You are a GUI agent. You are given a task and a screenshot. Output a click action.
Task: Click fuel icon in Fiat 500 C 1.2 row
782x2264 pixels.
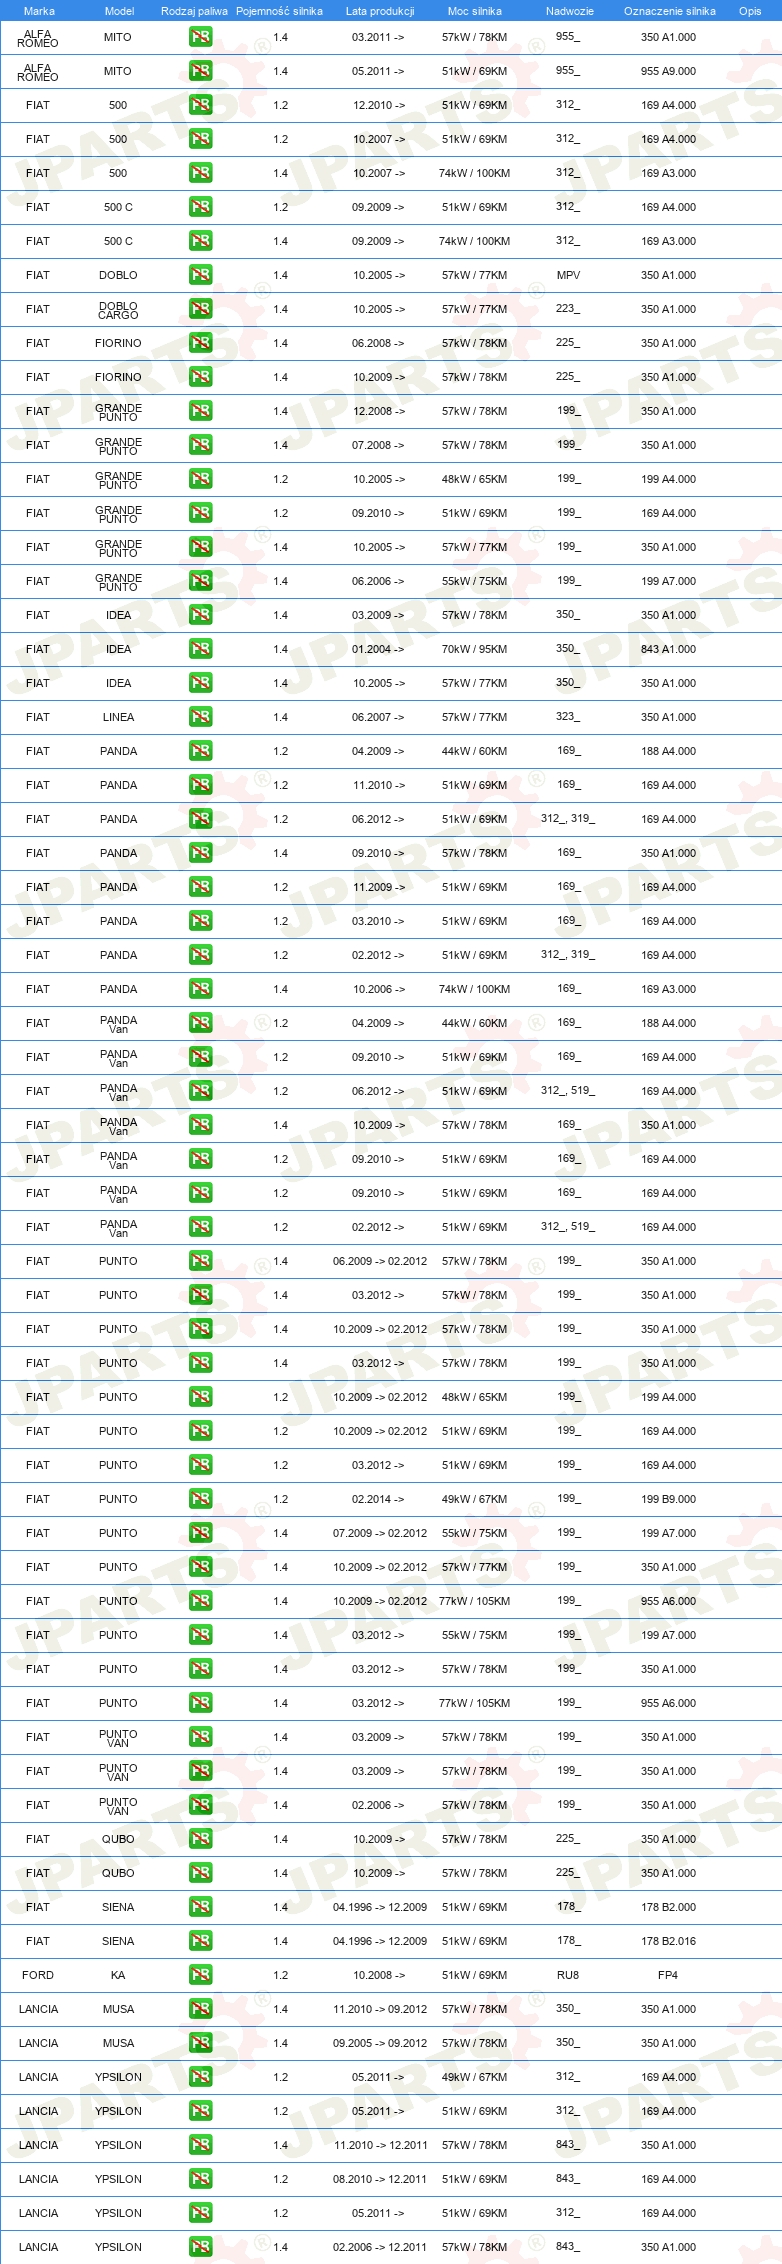pos(200,207)
